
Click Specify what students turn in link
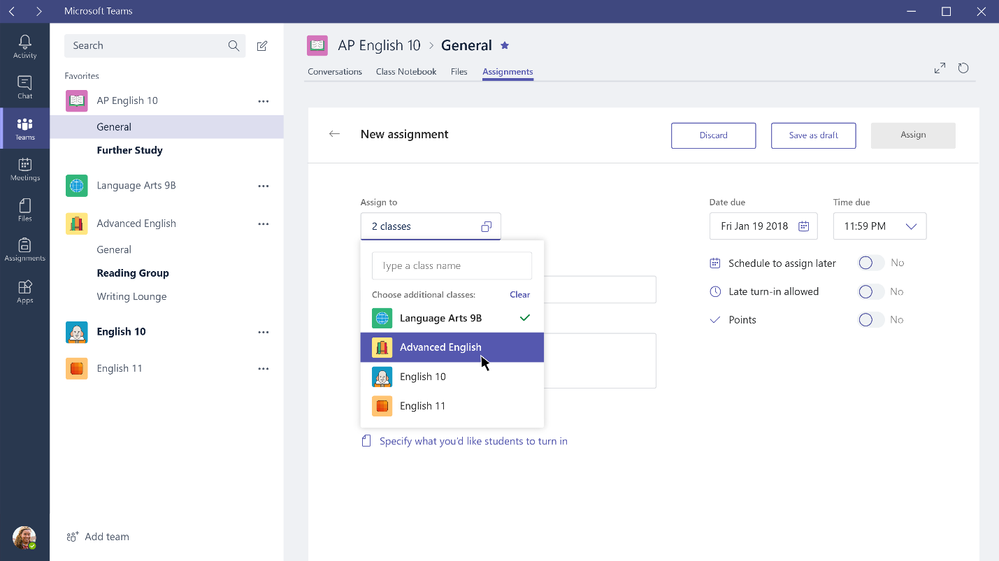click(473, 441)
